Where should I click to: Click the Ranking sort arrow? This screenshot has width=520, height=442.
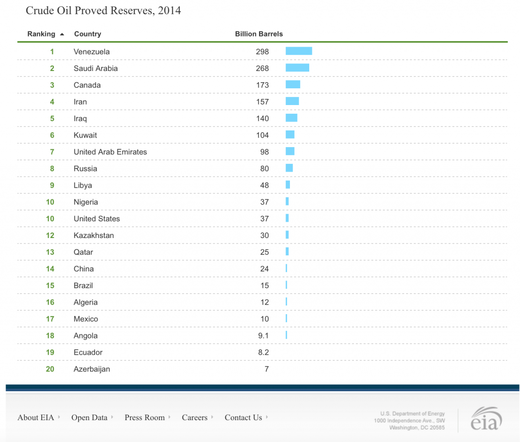click(x=62, y=34)
